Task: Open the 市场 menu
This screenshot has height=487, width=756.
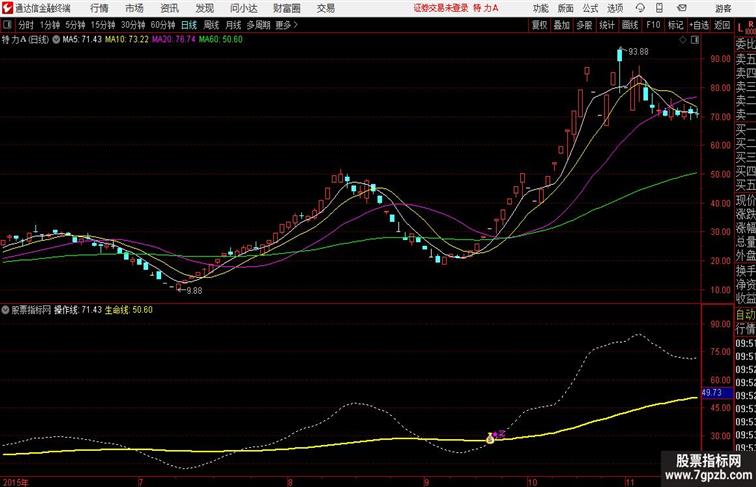Action: [134, 8]
